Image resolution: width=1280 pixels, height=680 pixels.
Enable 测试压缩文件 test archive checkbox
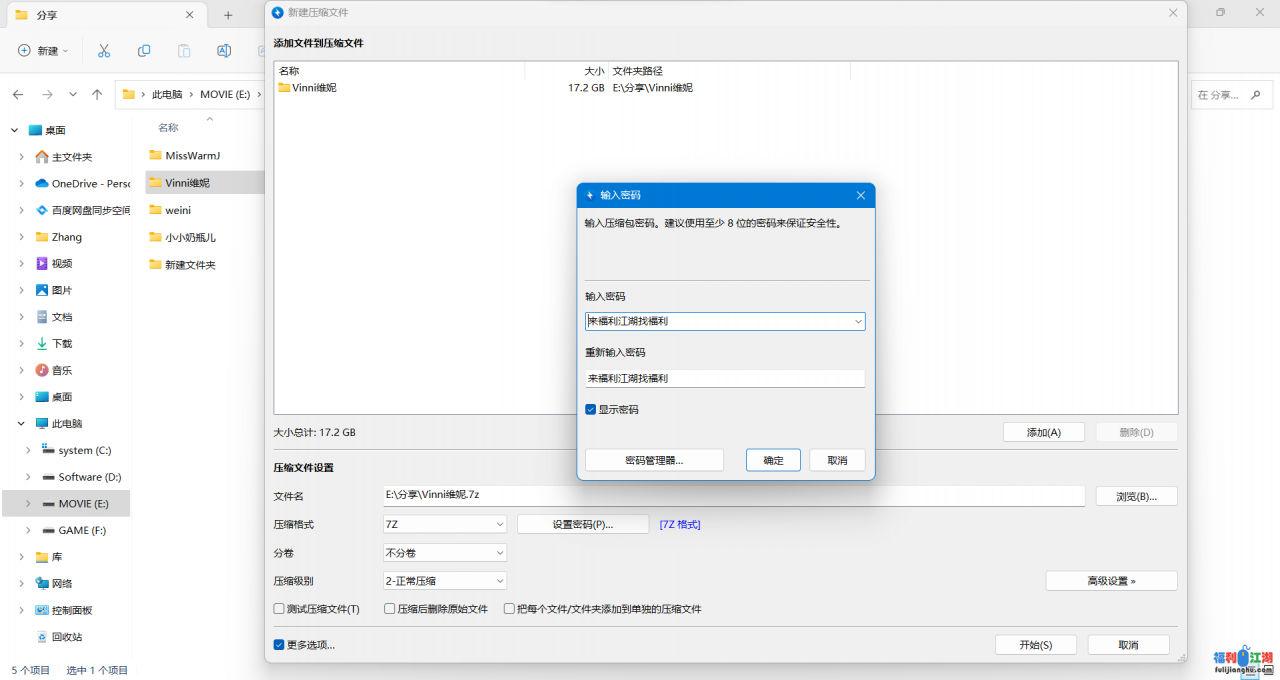[x=279, y=609]
